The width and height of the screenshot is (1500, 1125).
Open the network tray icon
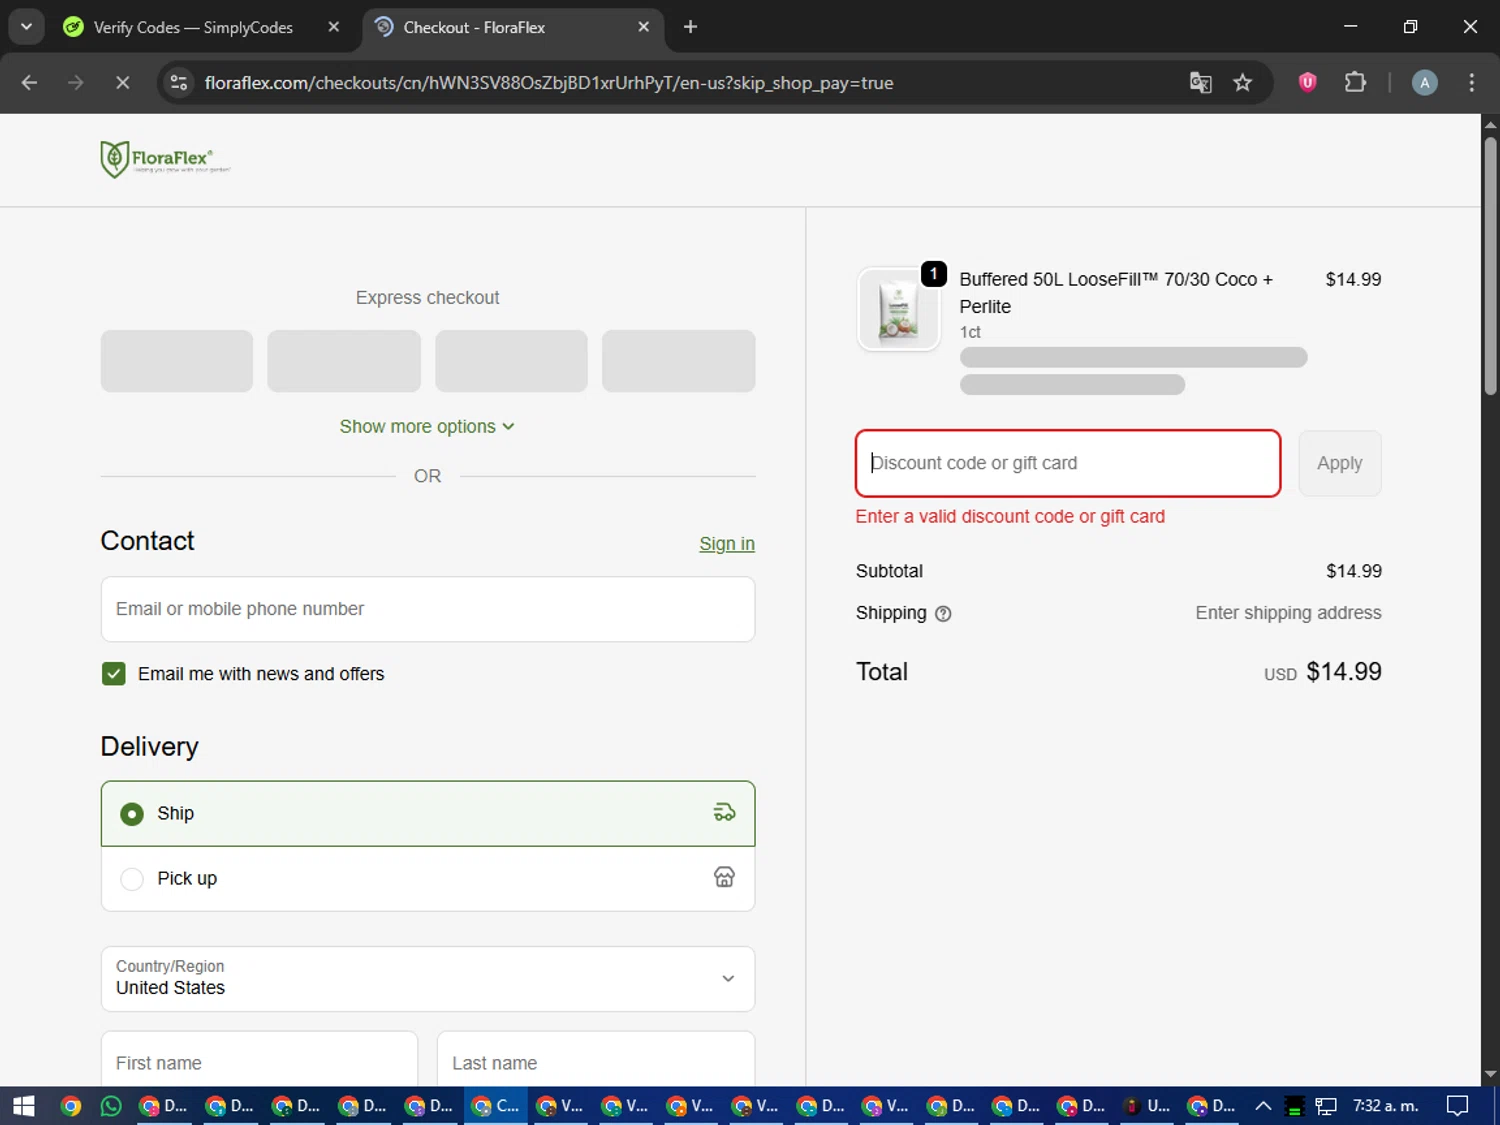1326,1106
